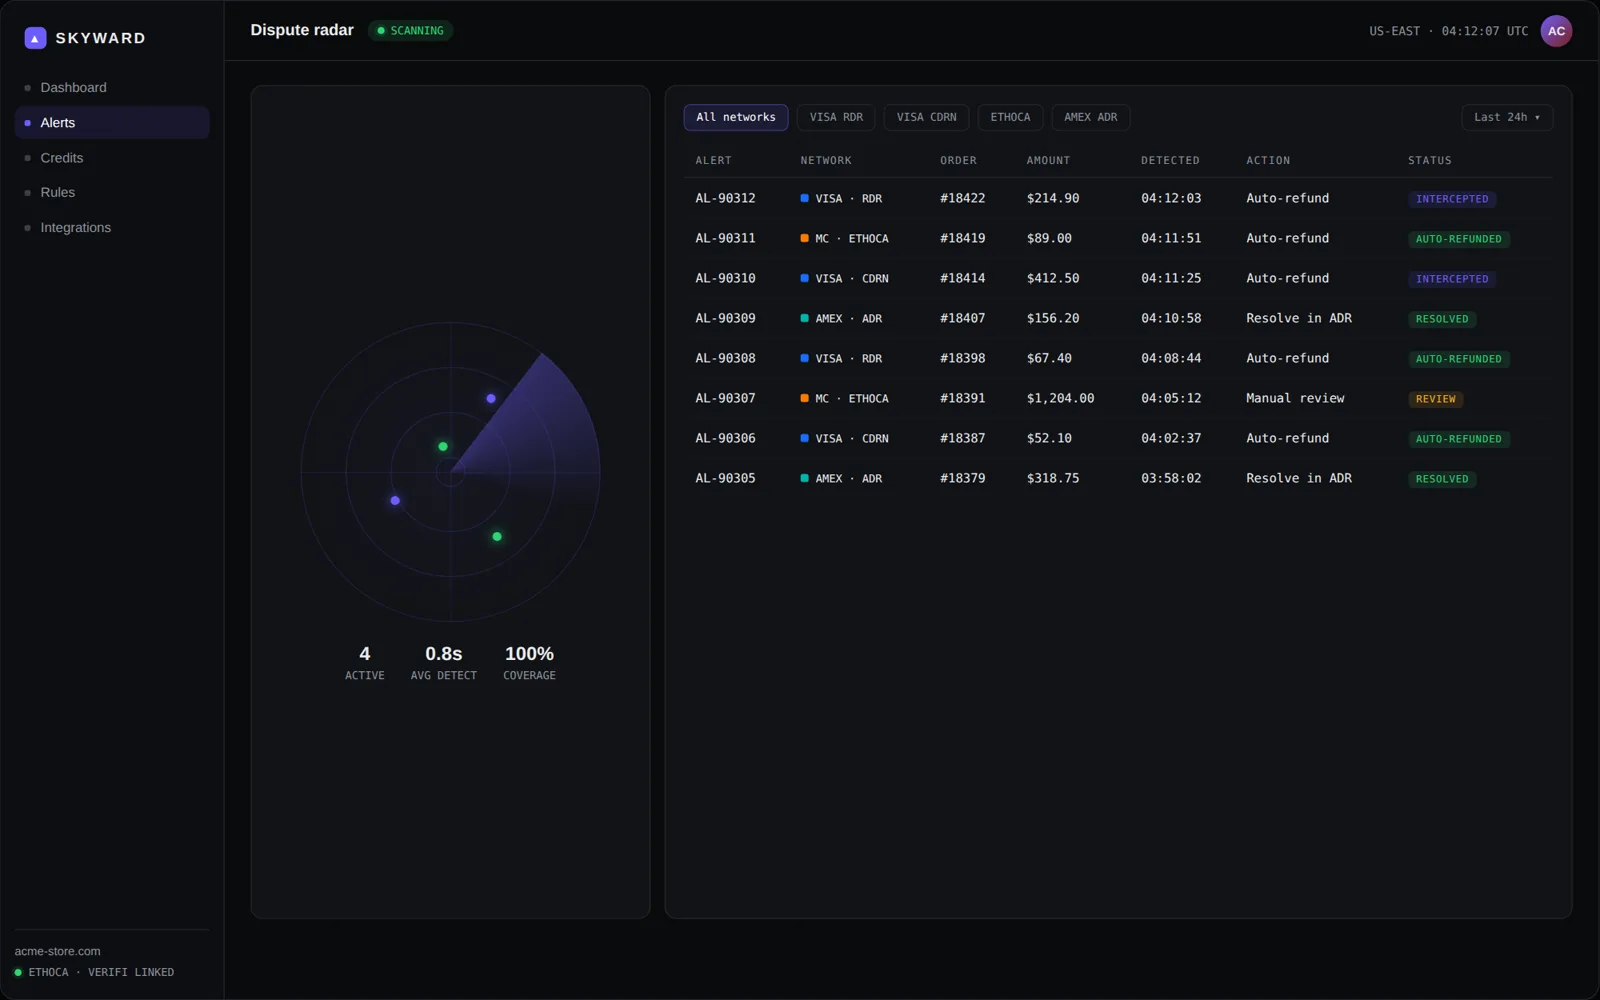Click the green radar blip above center
The image size is (1600, 1000).
443,446
